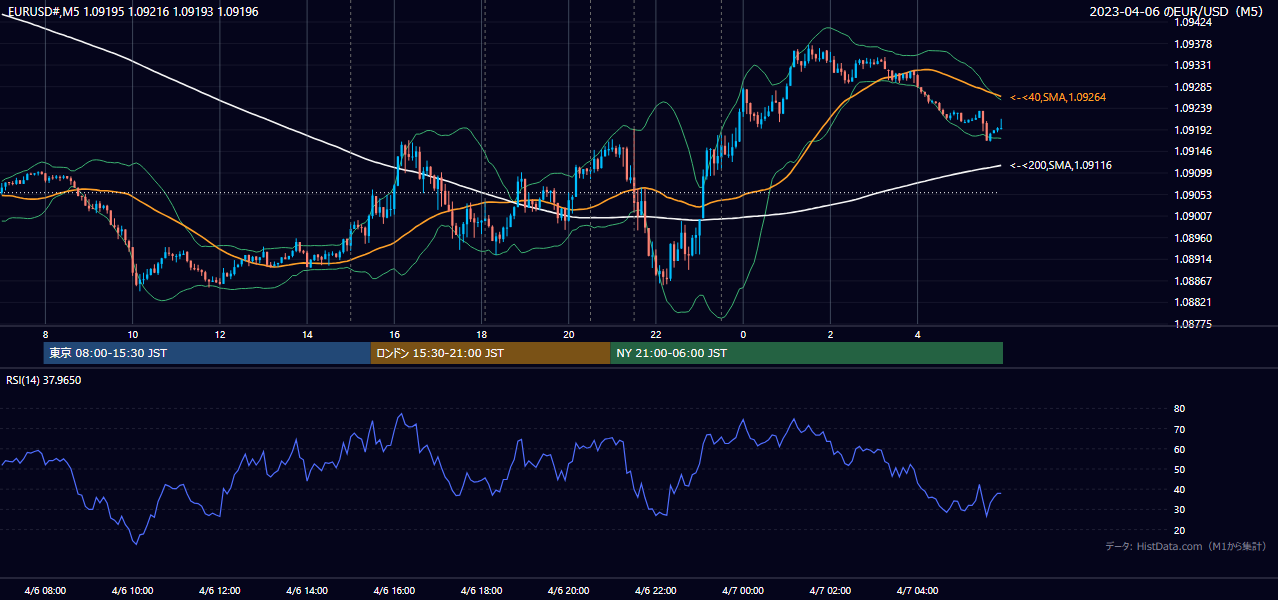Click the 4/6 14:00 time label

tap(307, 590)
